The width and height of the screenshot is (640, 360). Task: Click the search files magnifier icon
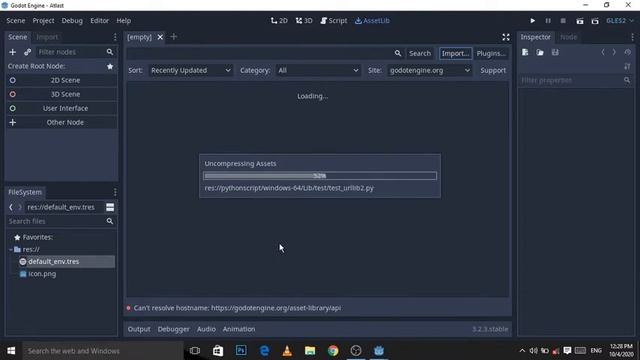[110, 221]
